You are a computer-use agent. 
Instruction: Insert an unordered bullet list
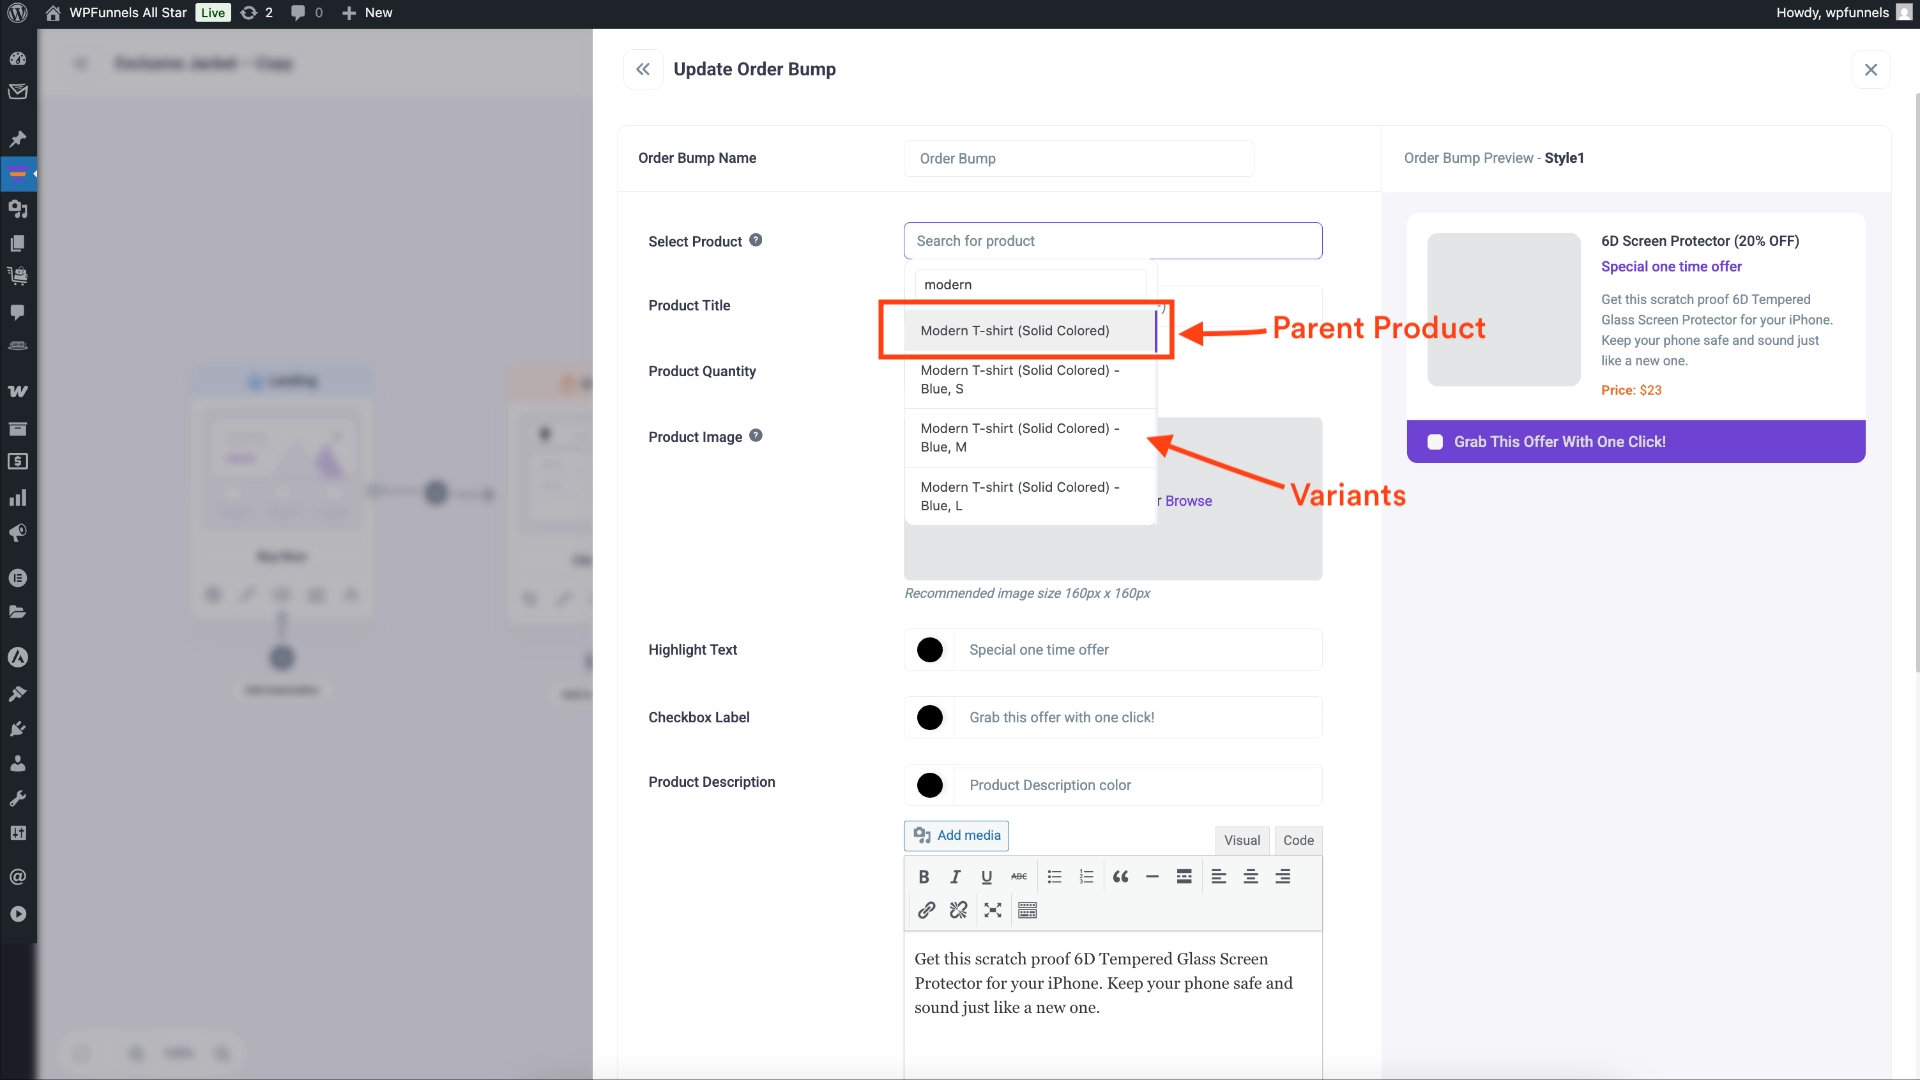[1054, 876]
